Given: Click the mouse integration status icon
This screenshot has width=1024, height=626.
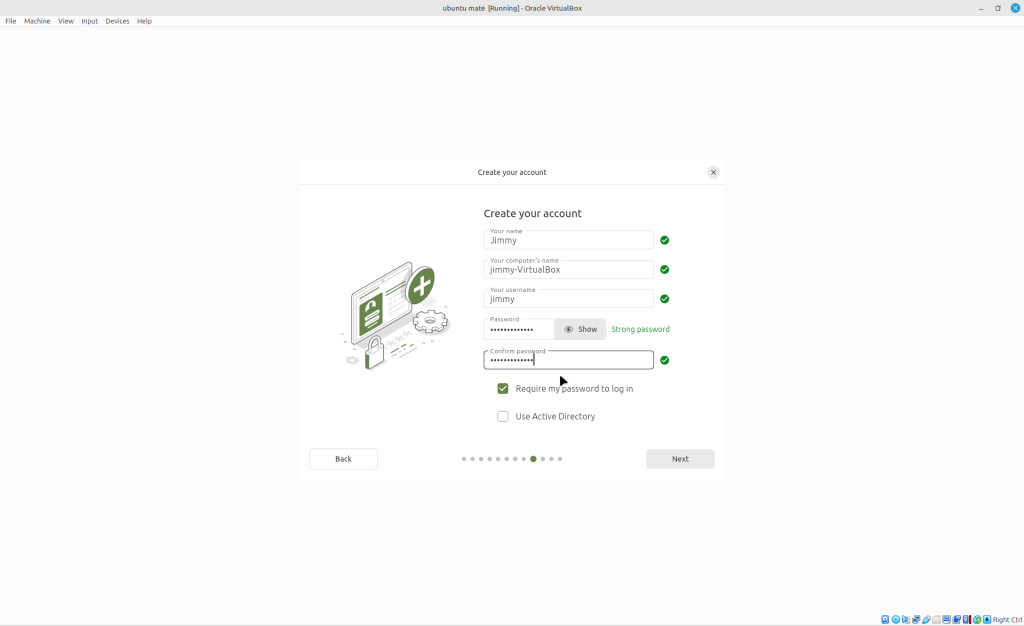Looking at the screenshot, I should pyautogui.click(x=977, y=619).
